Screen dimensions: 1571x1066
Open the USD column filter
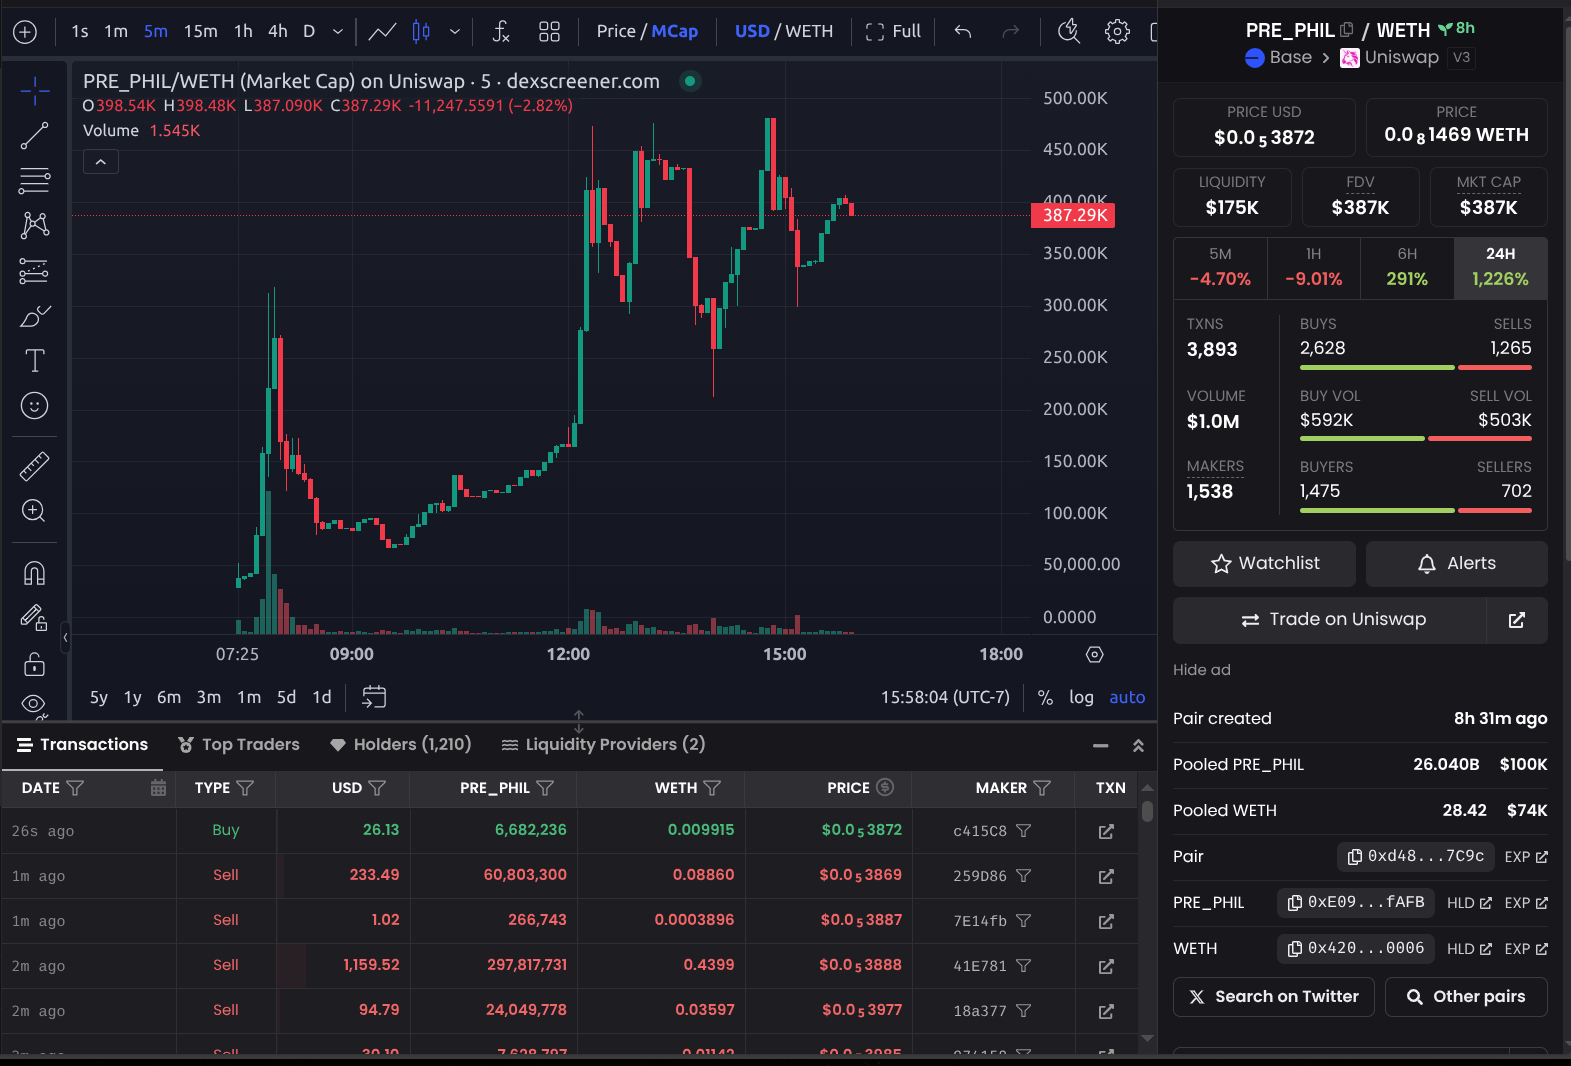377,788
